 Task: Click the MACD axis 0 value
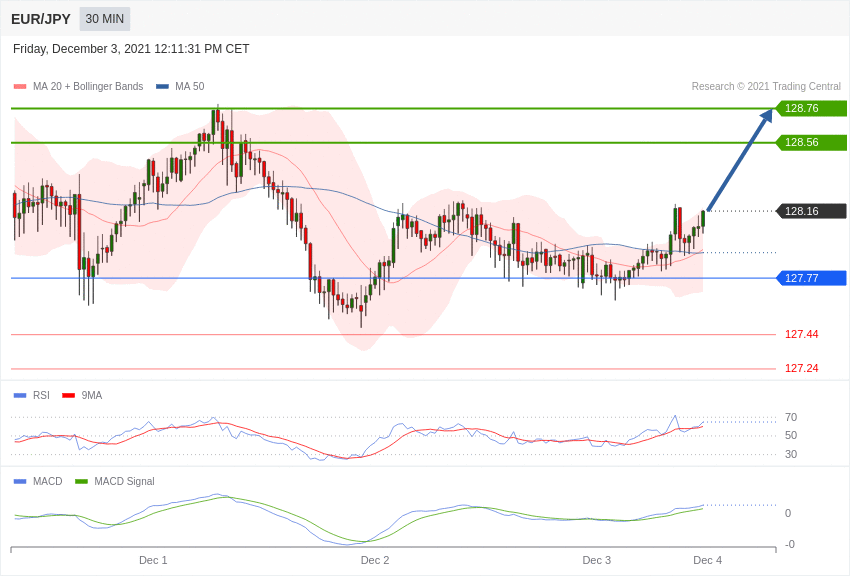pyautogui.click(x=788, y=513)
